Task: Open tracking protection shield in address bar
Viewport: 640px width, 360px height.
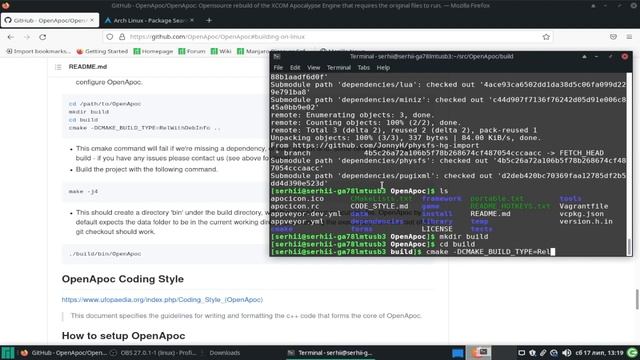Action: (x=109, y=37)
